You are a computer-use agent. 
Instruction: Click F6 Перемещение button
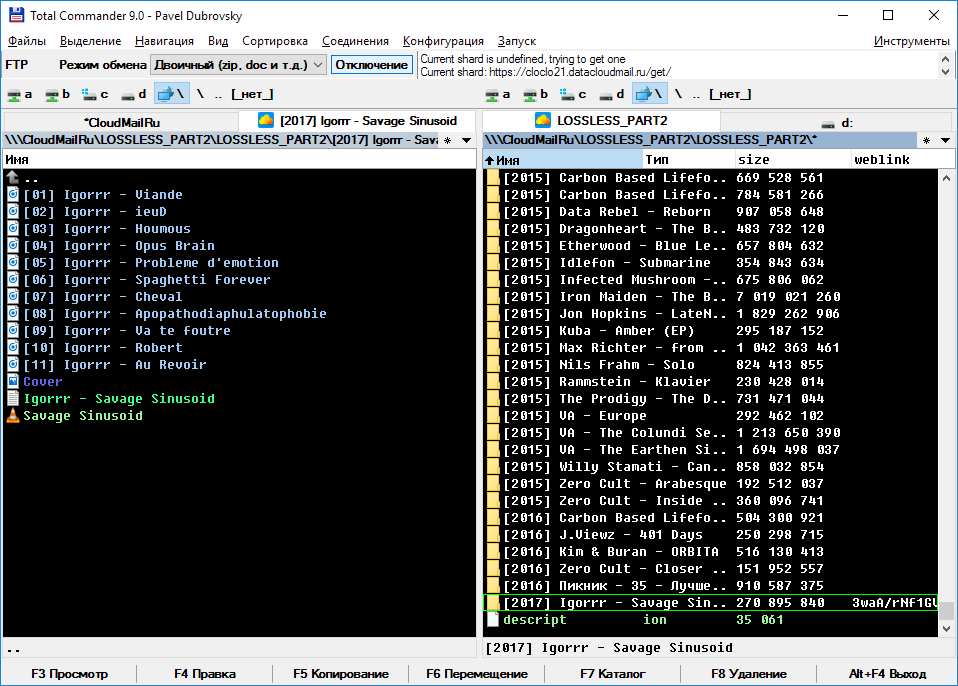[x=477, y=674]
